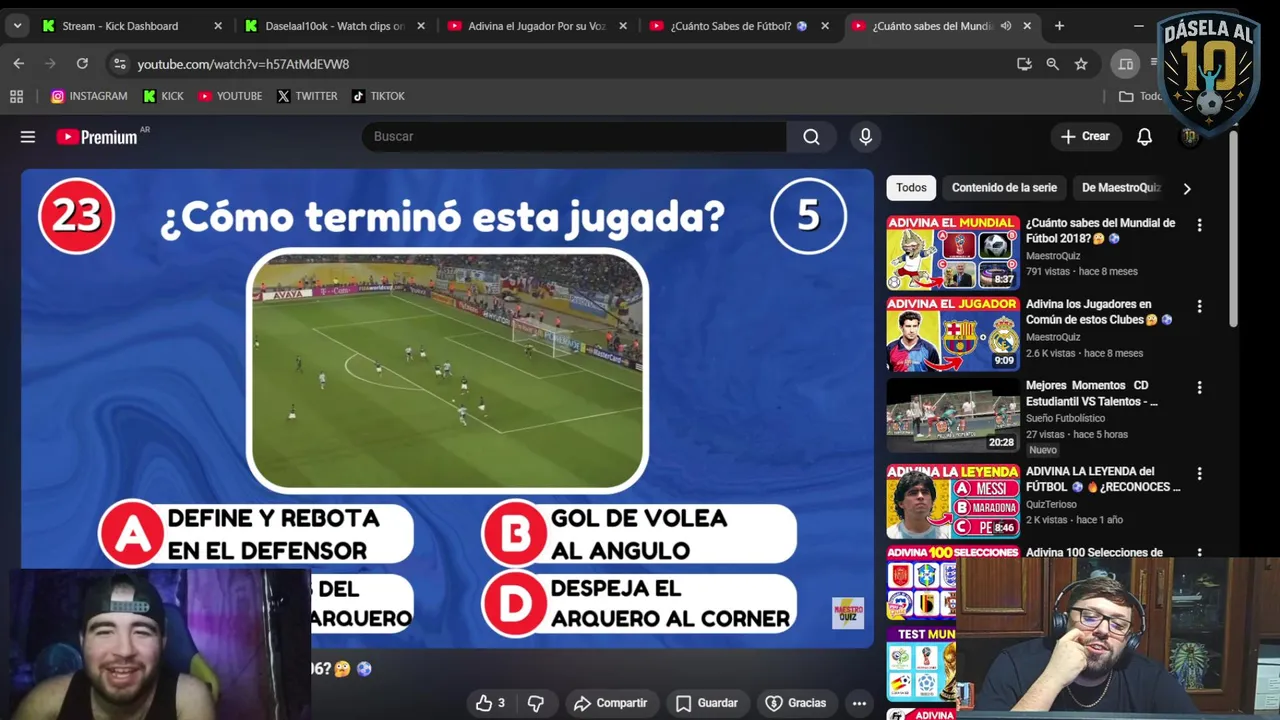Open options menu for Mundial de Fútbol 2018 video
The image size is (1280, 720).
pyautogui.click(x=1199, y=226)
